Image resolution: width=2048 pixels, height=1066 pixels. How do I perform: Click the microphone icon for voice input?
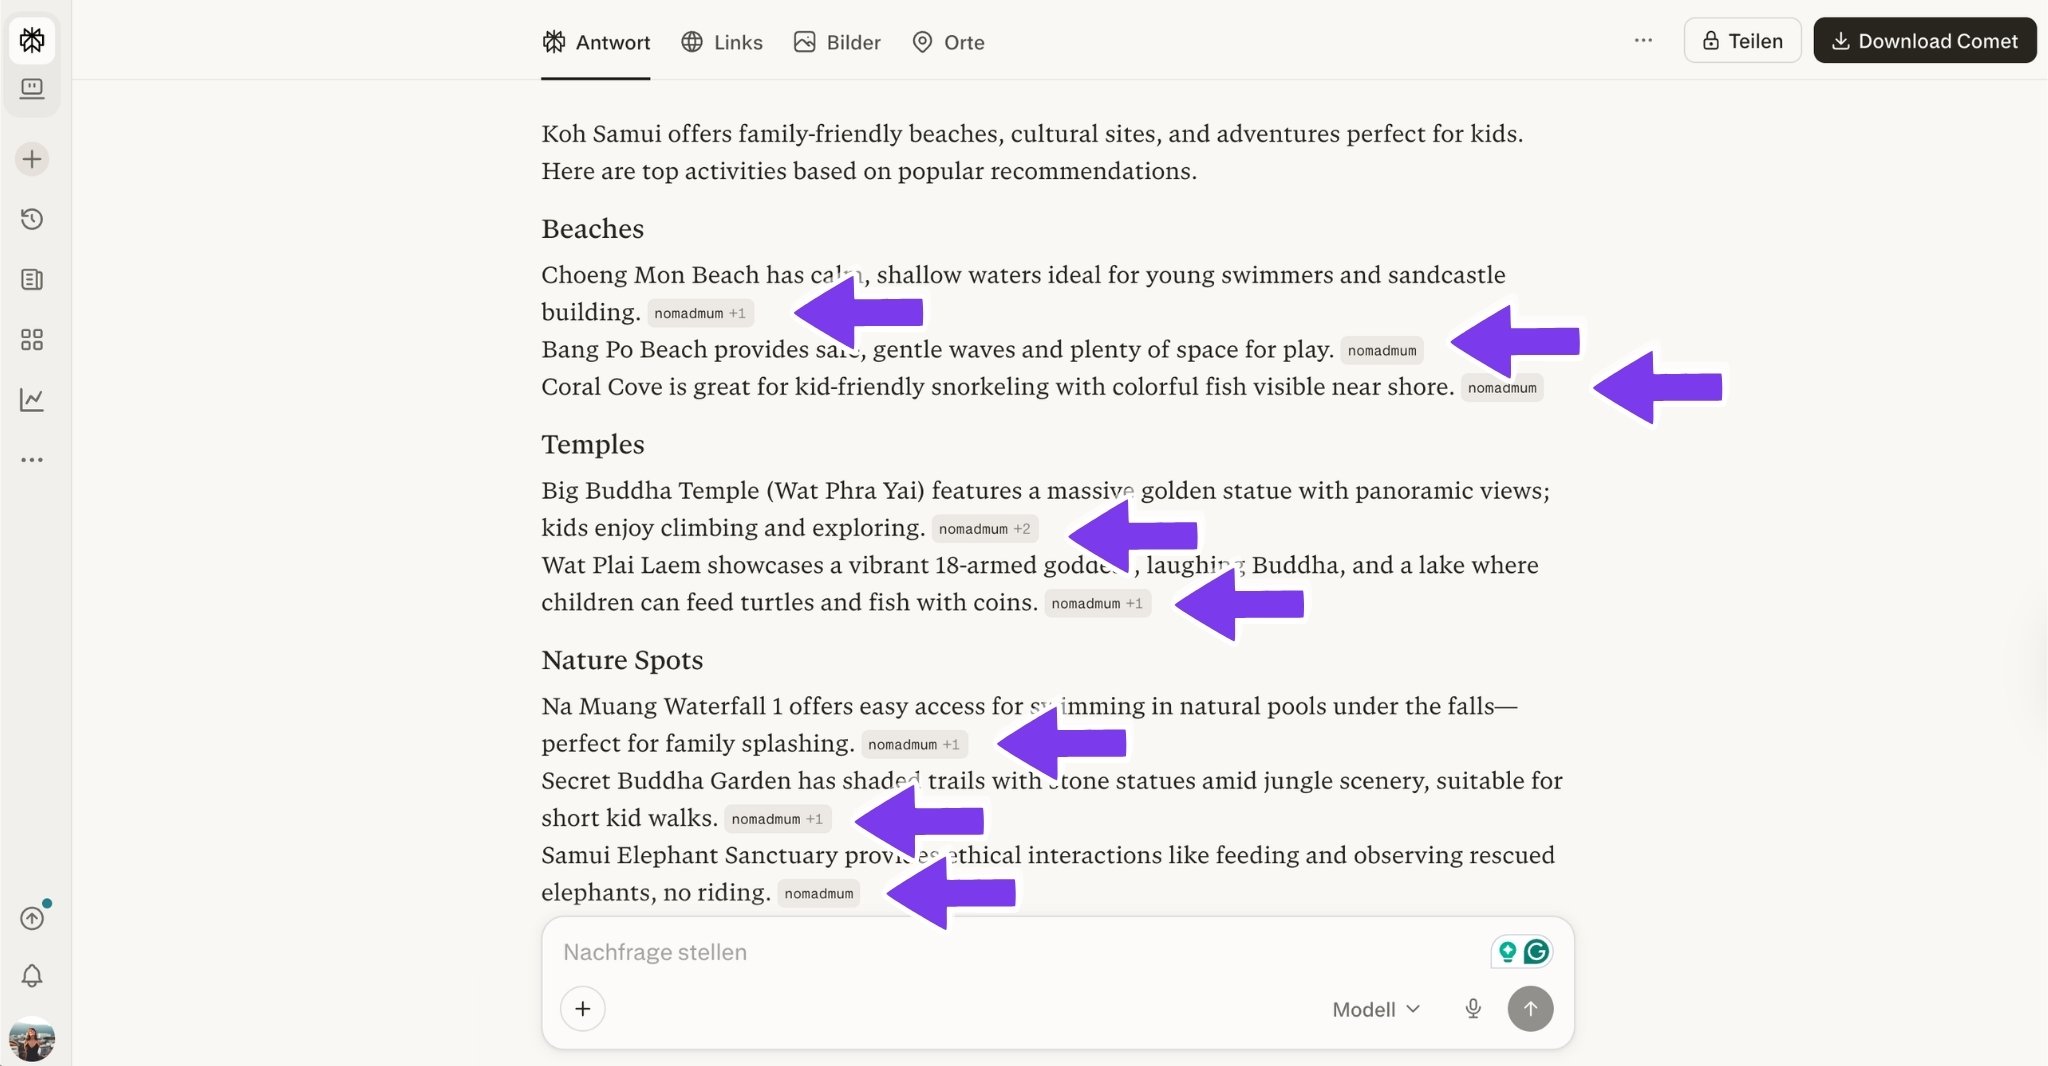(x=1472, y=1008)
